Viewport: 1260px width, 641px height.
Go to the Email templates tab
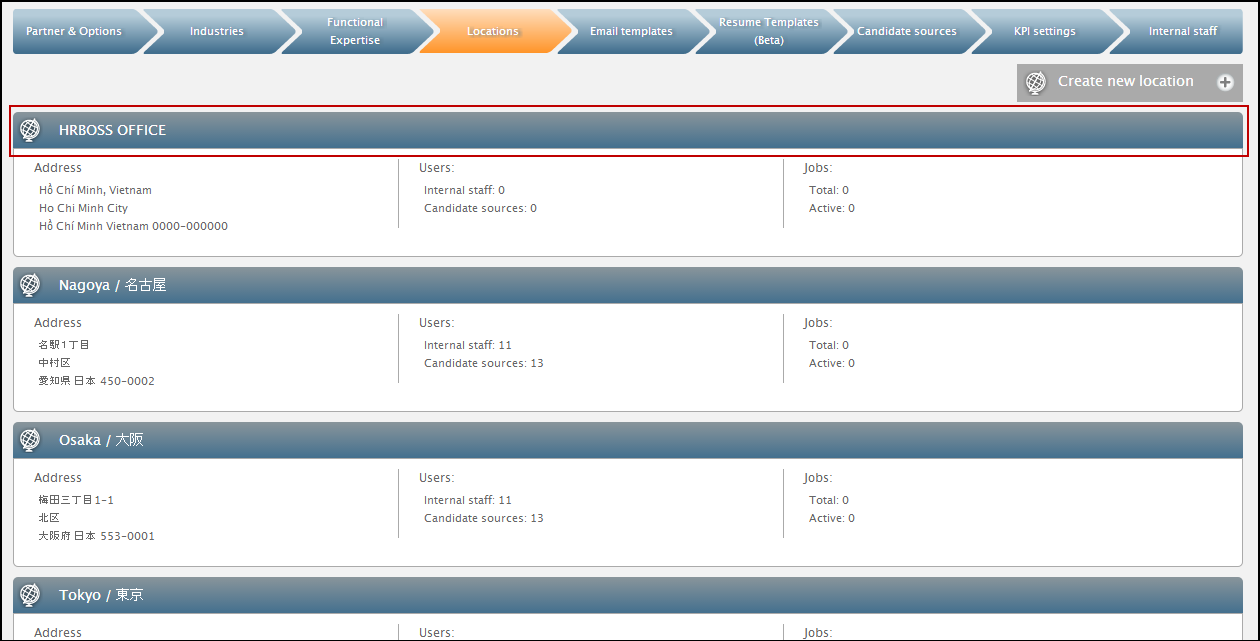(631, 31)
